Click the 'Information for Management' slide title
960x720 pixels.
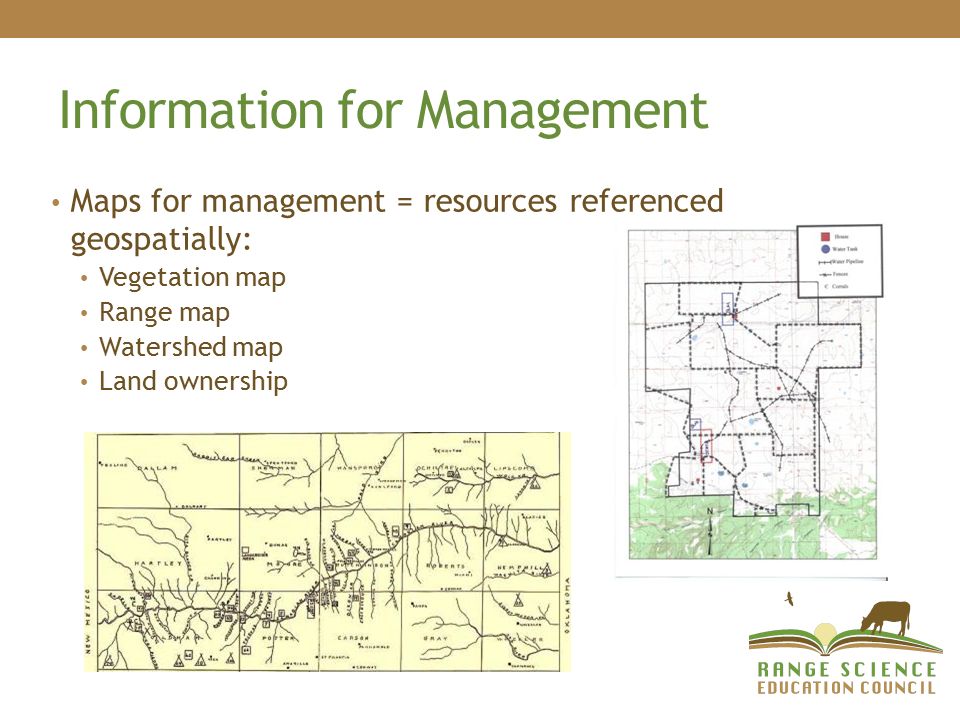[383, 111]
